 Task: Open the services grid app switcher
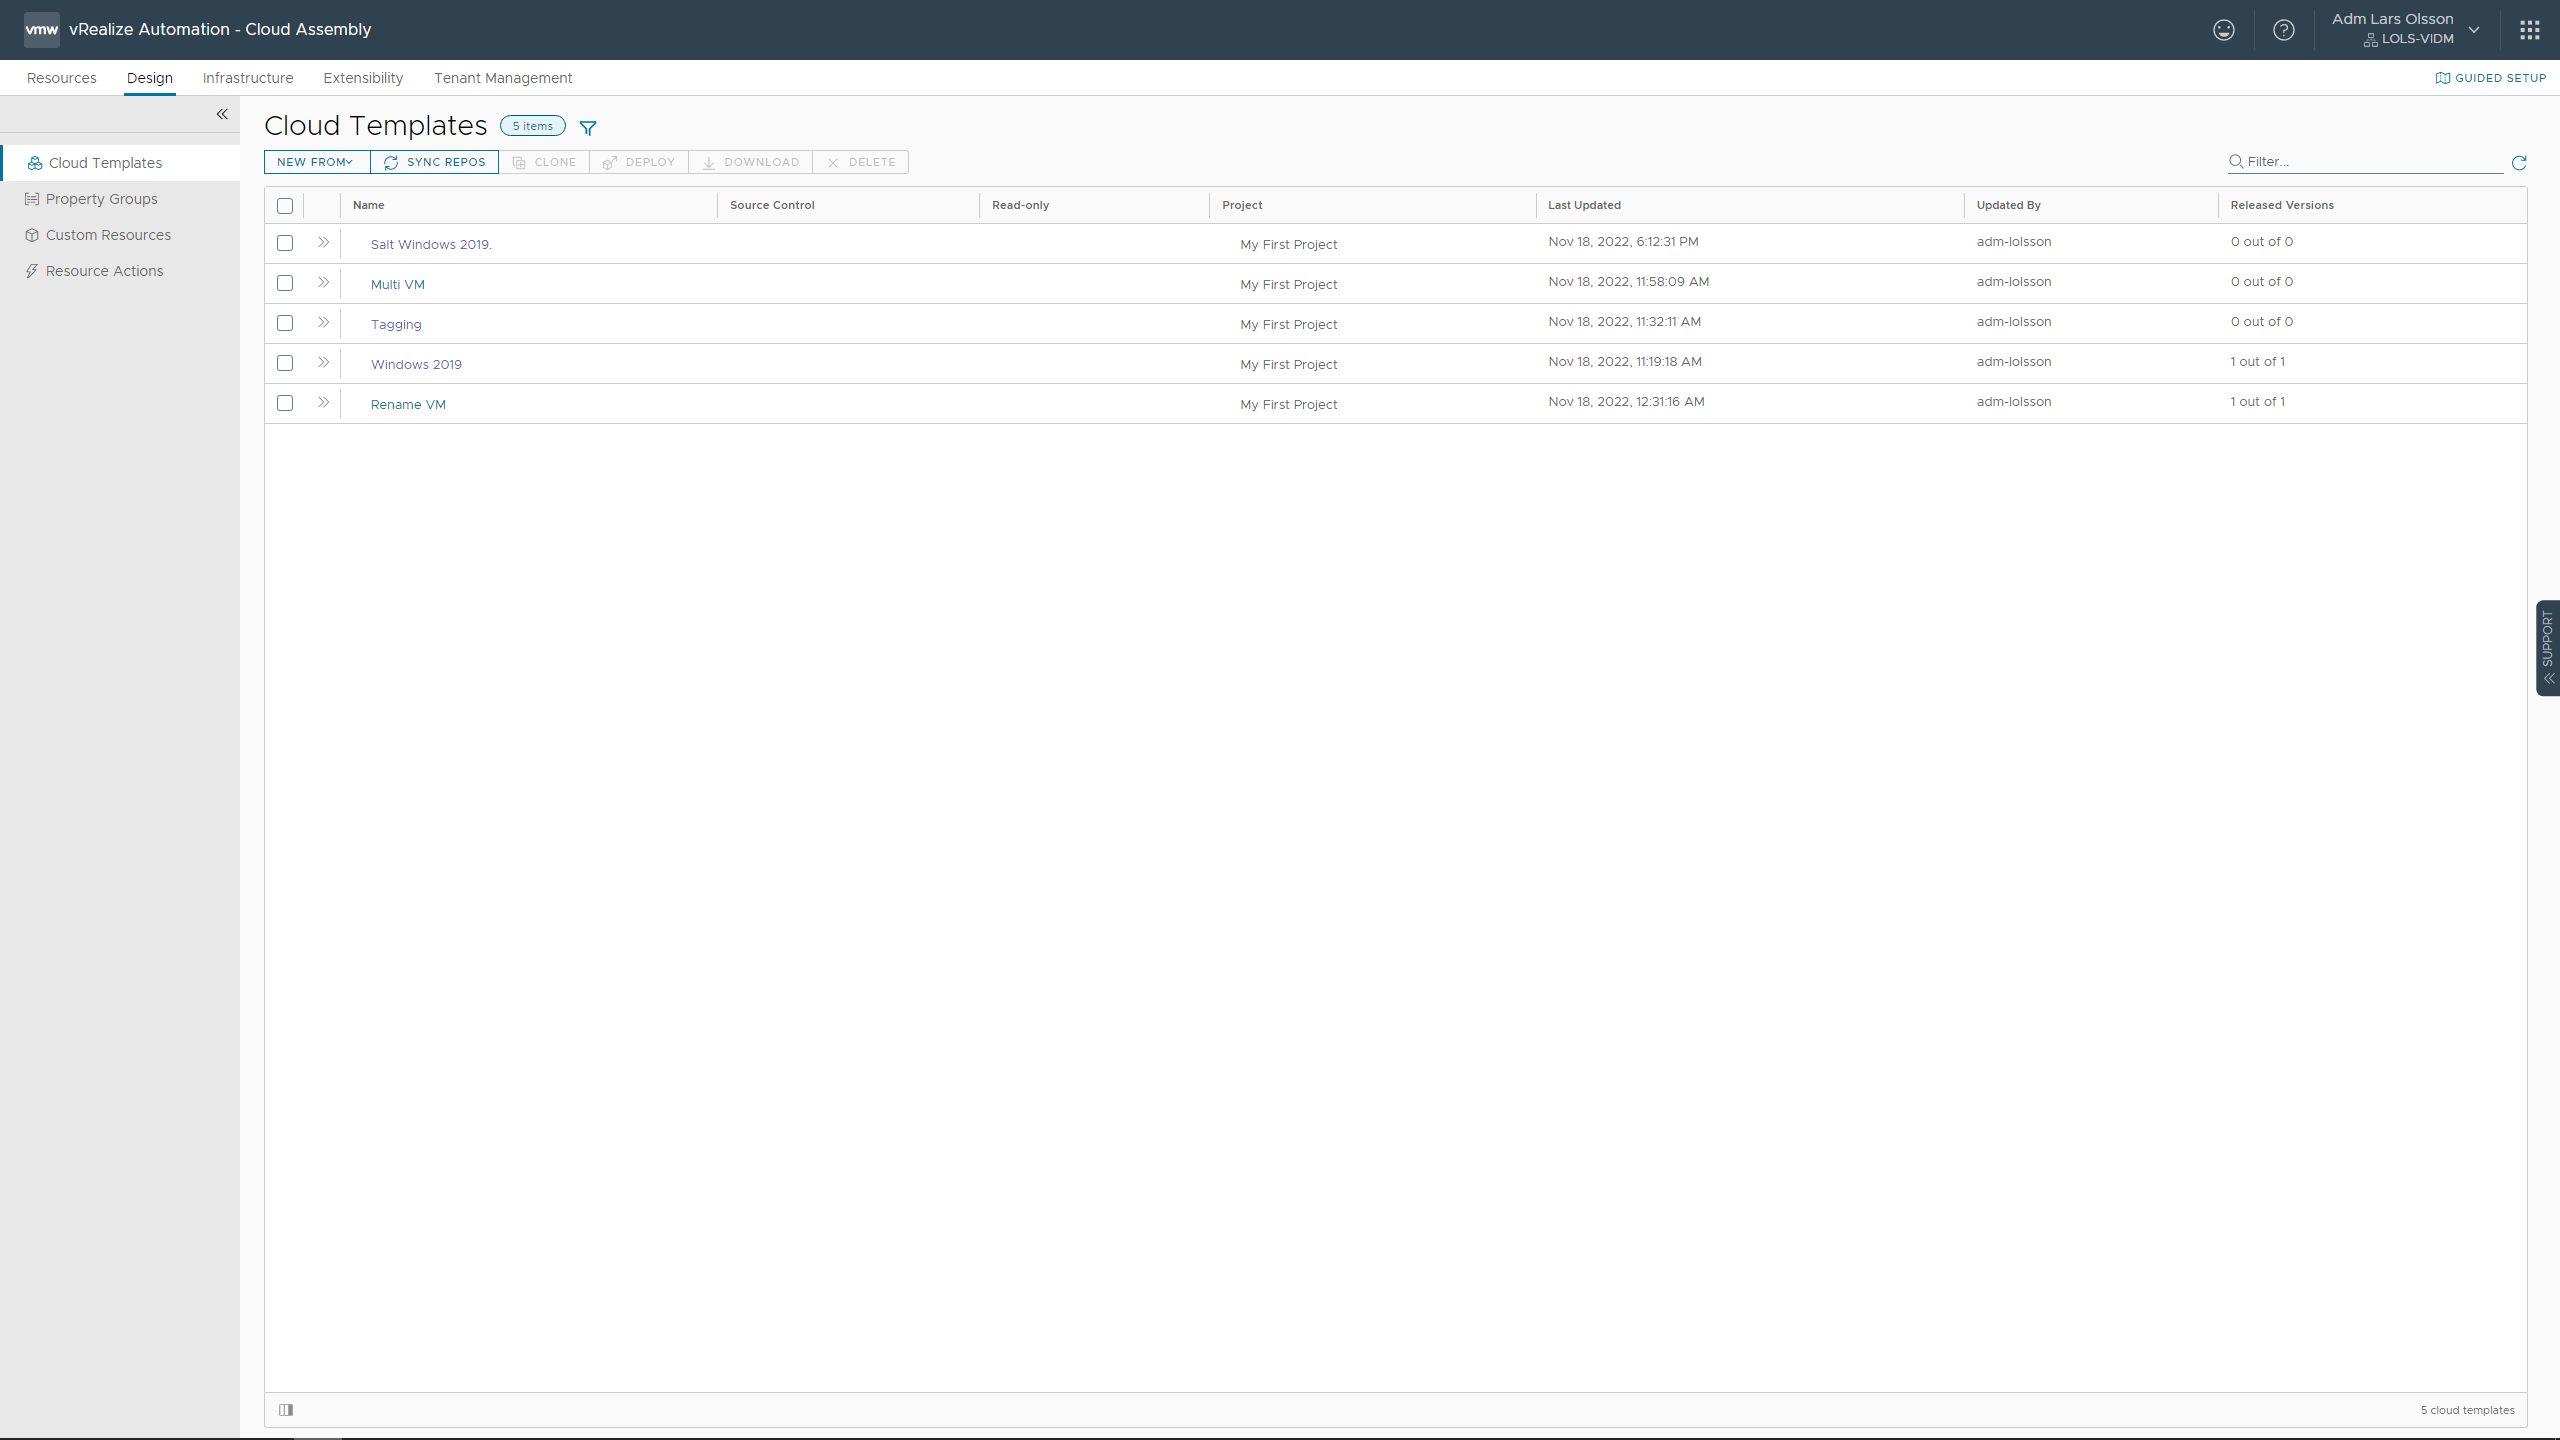(x=2529, y=30)
